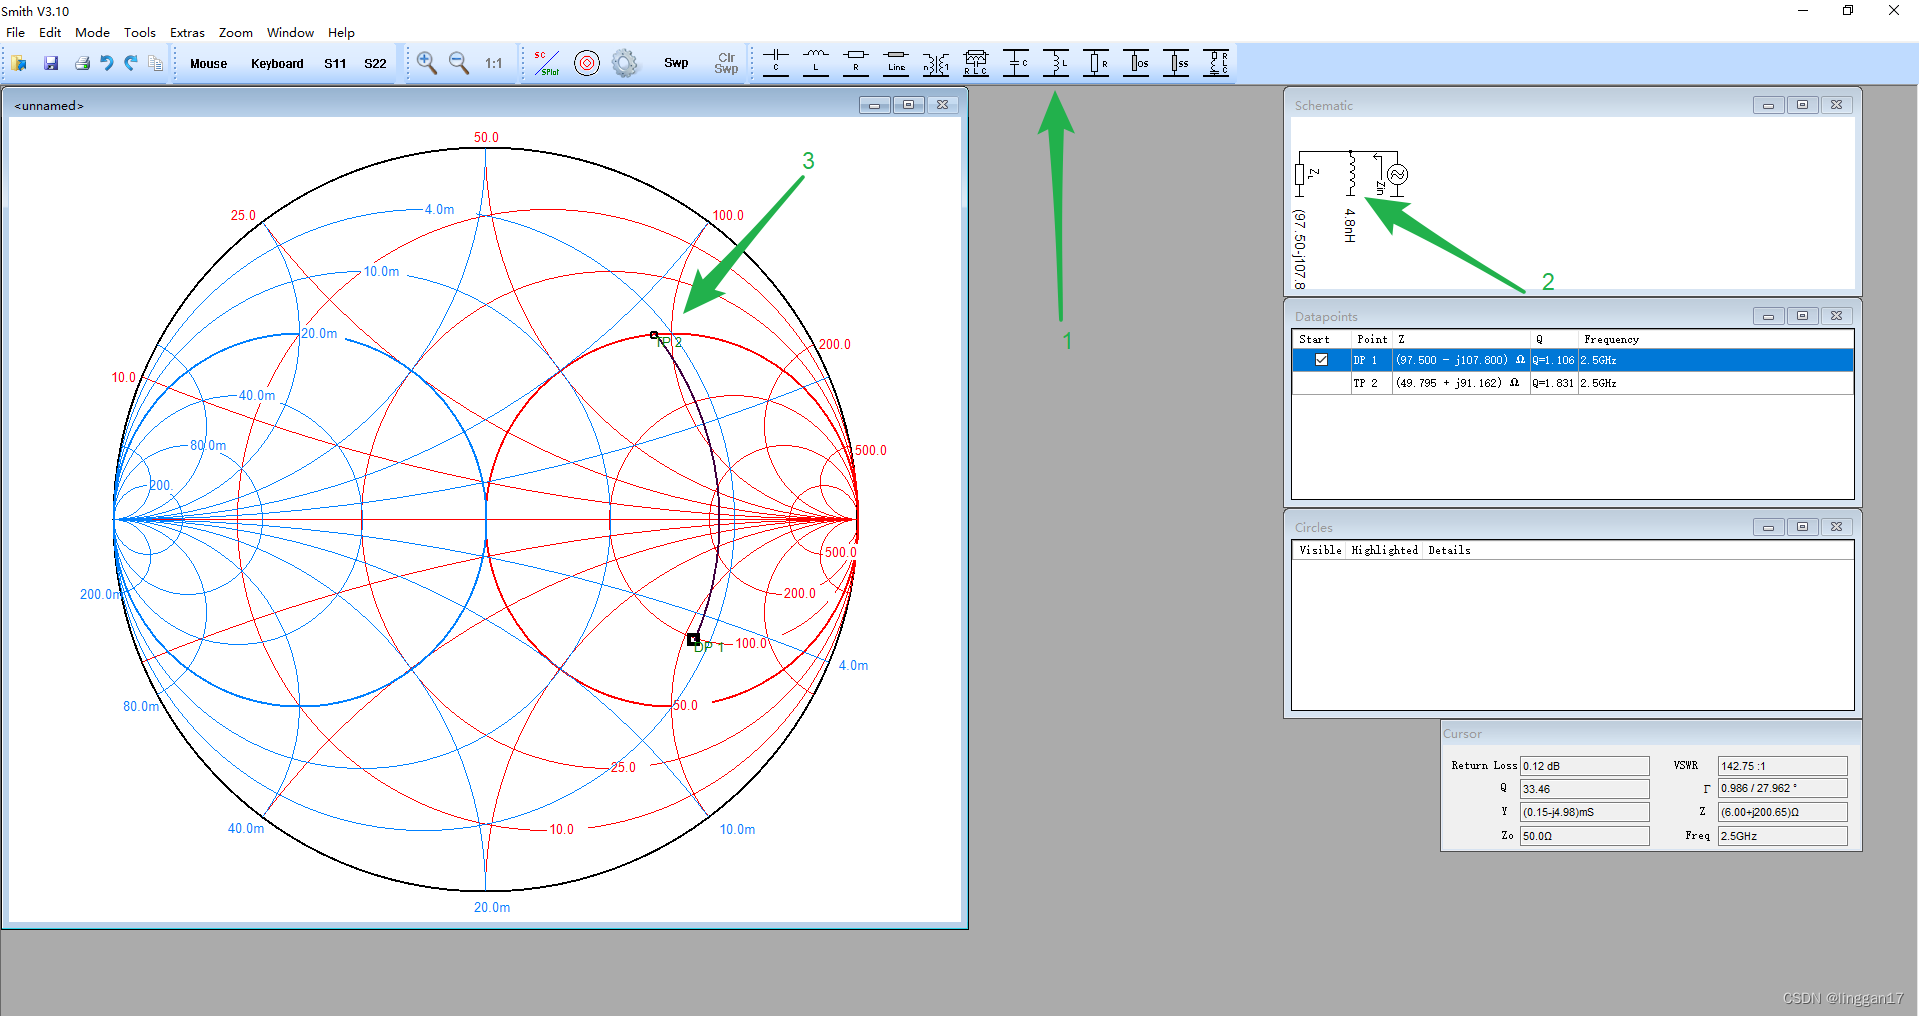
Task: Insert a shunt inductor element
Action: 1056,63
